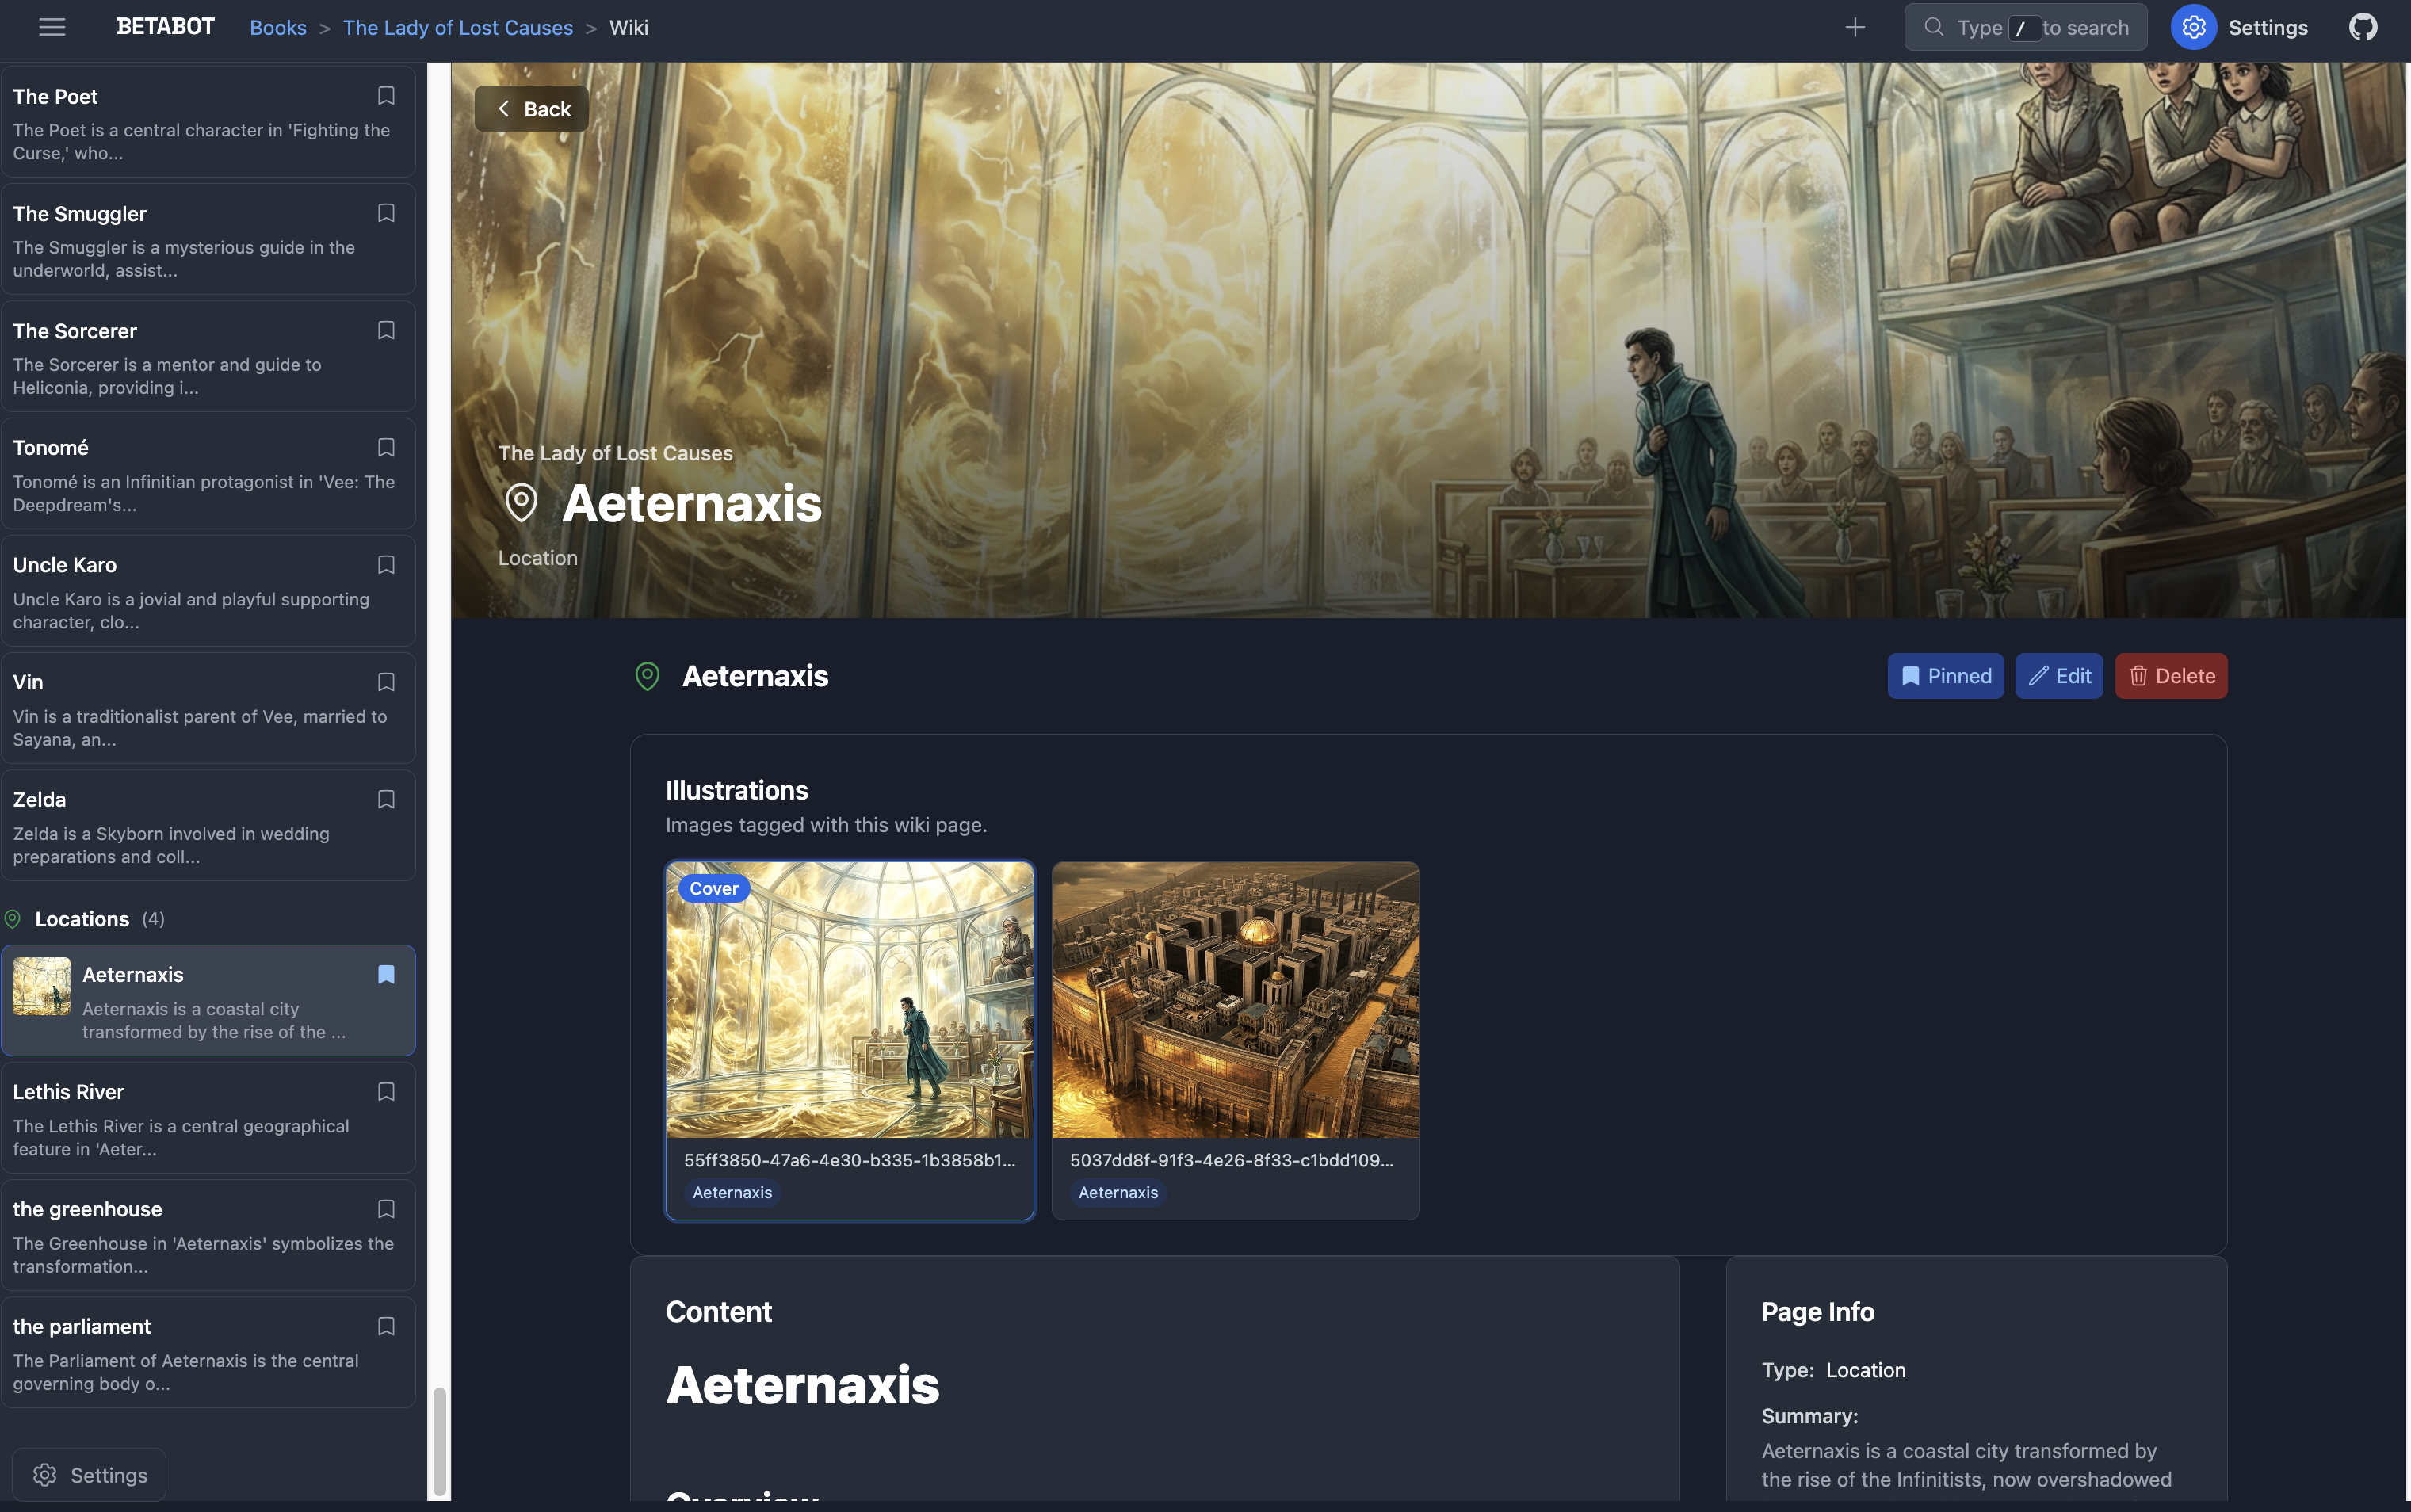Image resolution: width=2411 pixels, height=1512 pixels.
Task: Click filename 55ff3850-47a6-4e30-b335-1b3858b1...
Action: [x=850, y=1160]
